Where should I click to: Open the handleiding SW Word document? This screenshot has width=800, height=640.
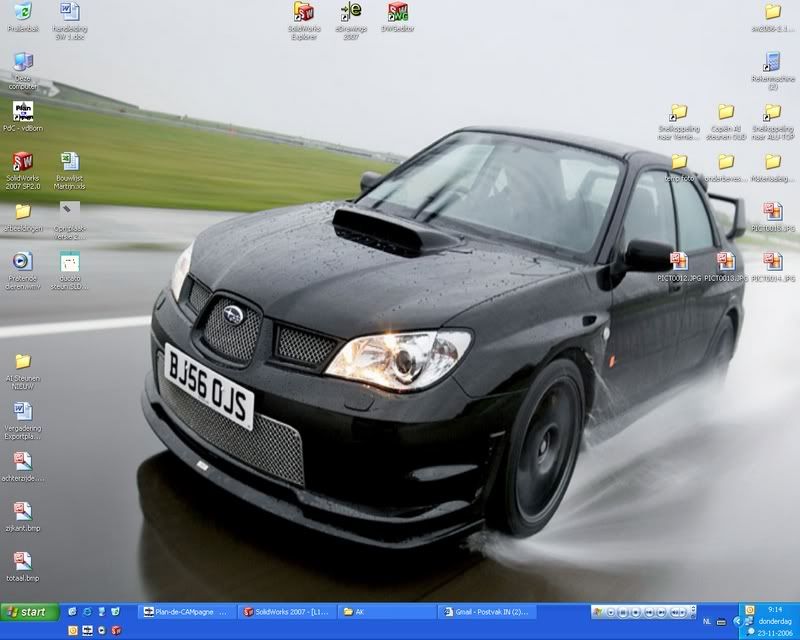coord(70,21)
